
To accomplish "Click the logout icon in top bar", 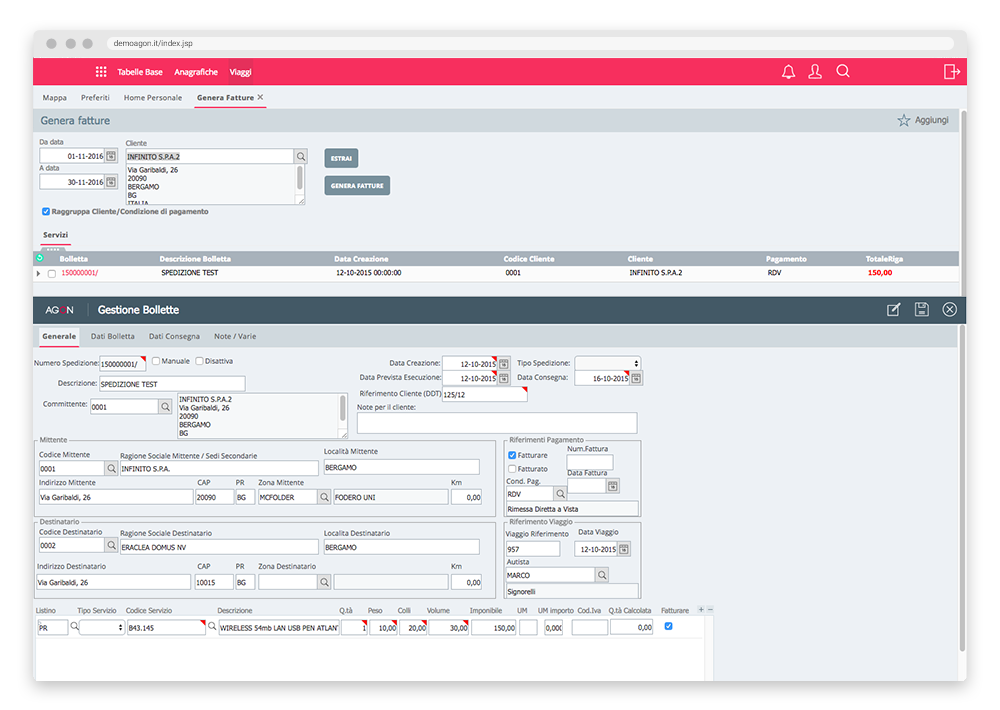I will click(x=952, y=71).
